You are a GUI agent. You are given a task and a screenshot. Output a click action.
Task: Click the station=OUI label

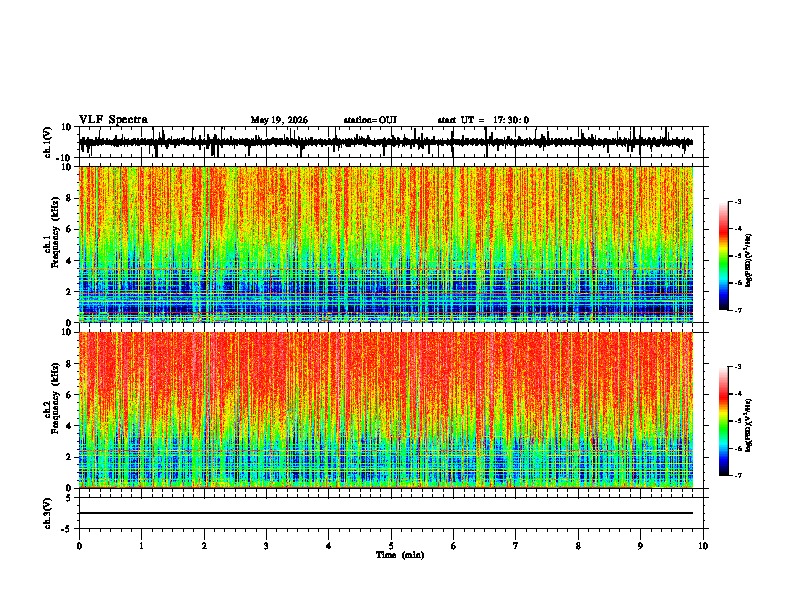(370, 120)
